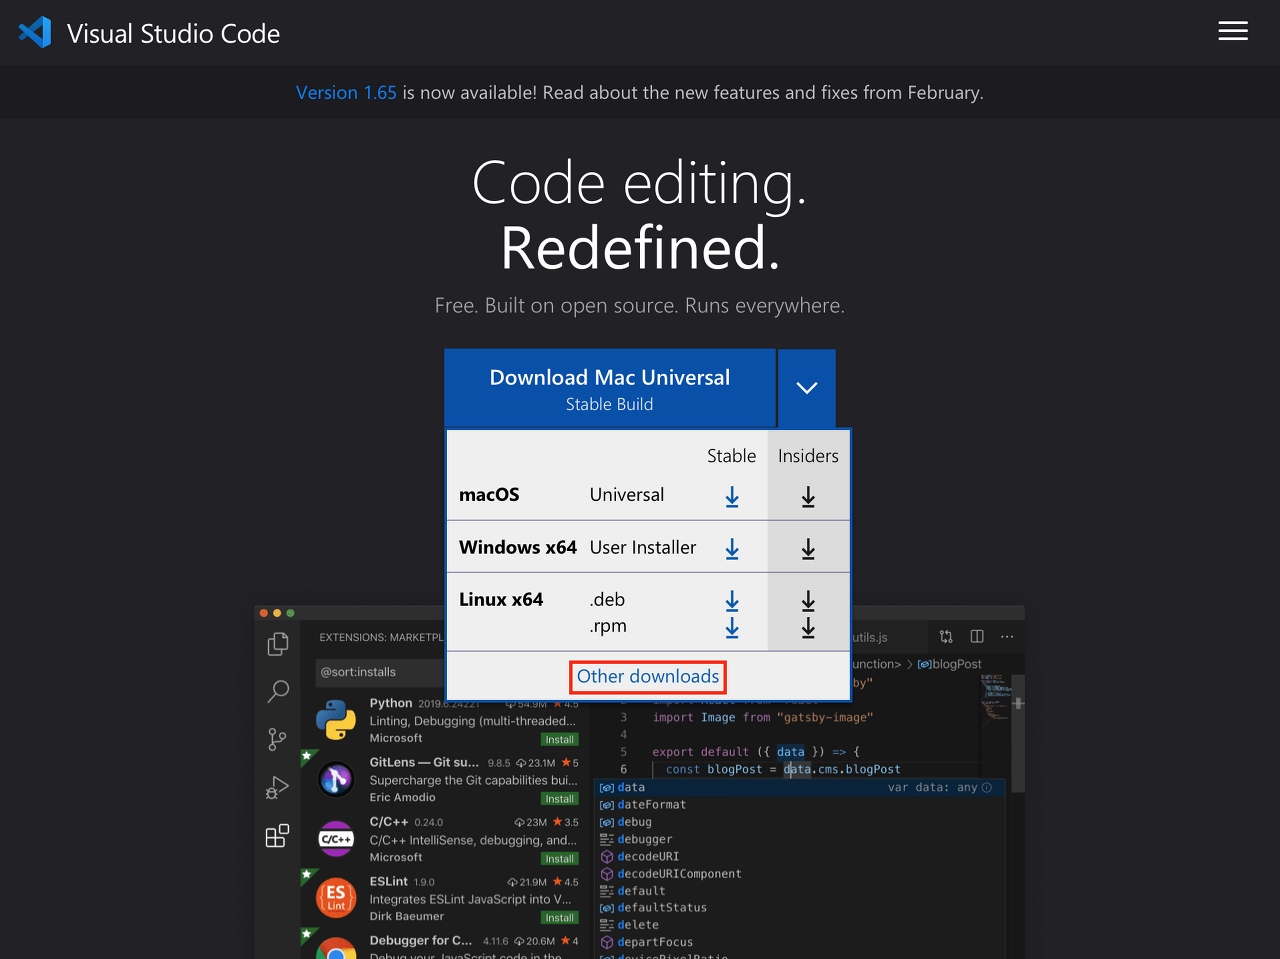Download Windows x64 Insiders User Installer
1280x959 pixels.
(x=808, y=548)
